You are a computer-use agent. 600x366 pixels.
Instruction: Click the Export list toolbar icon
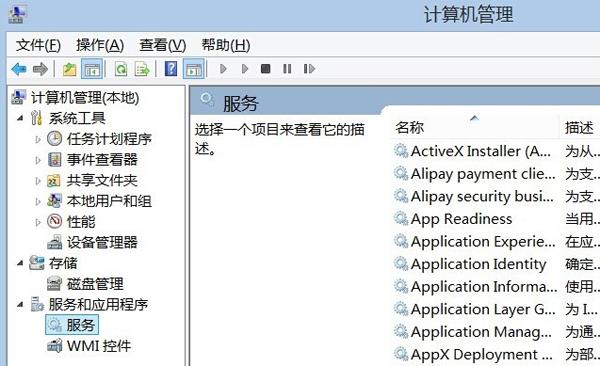pyautogui.click(x=142, y=69)
